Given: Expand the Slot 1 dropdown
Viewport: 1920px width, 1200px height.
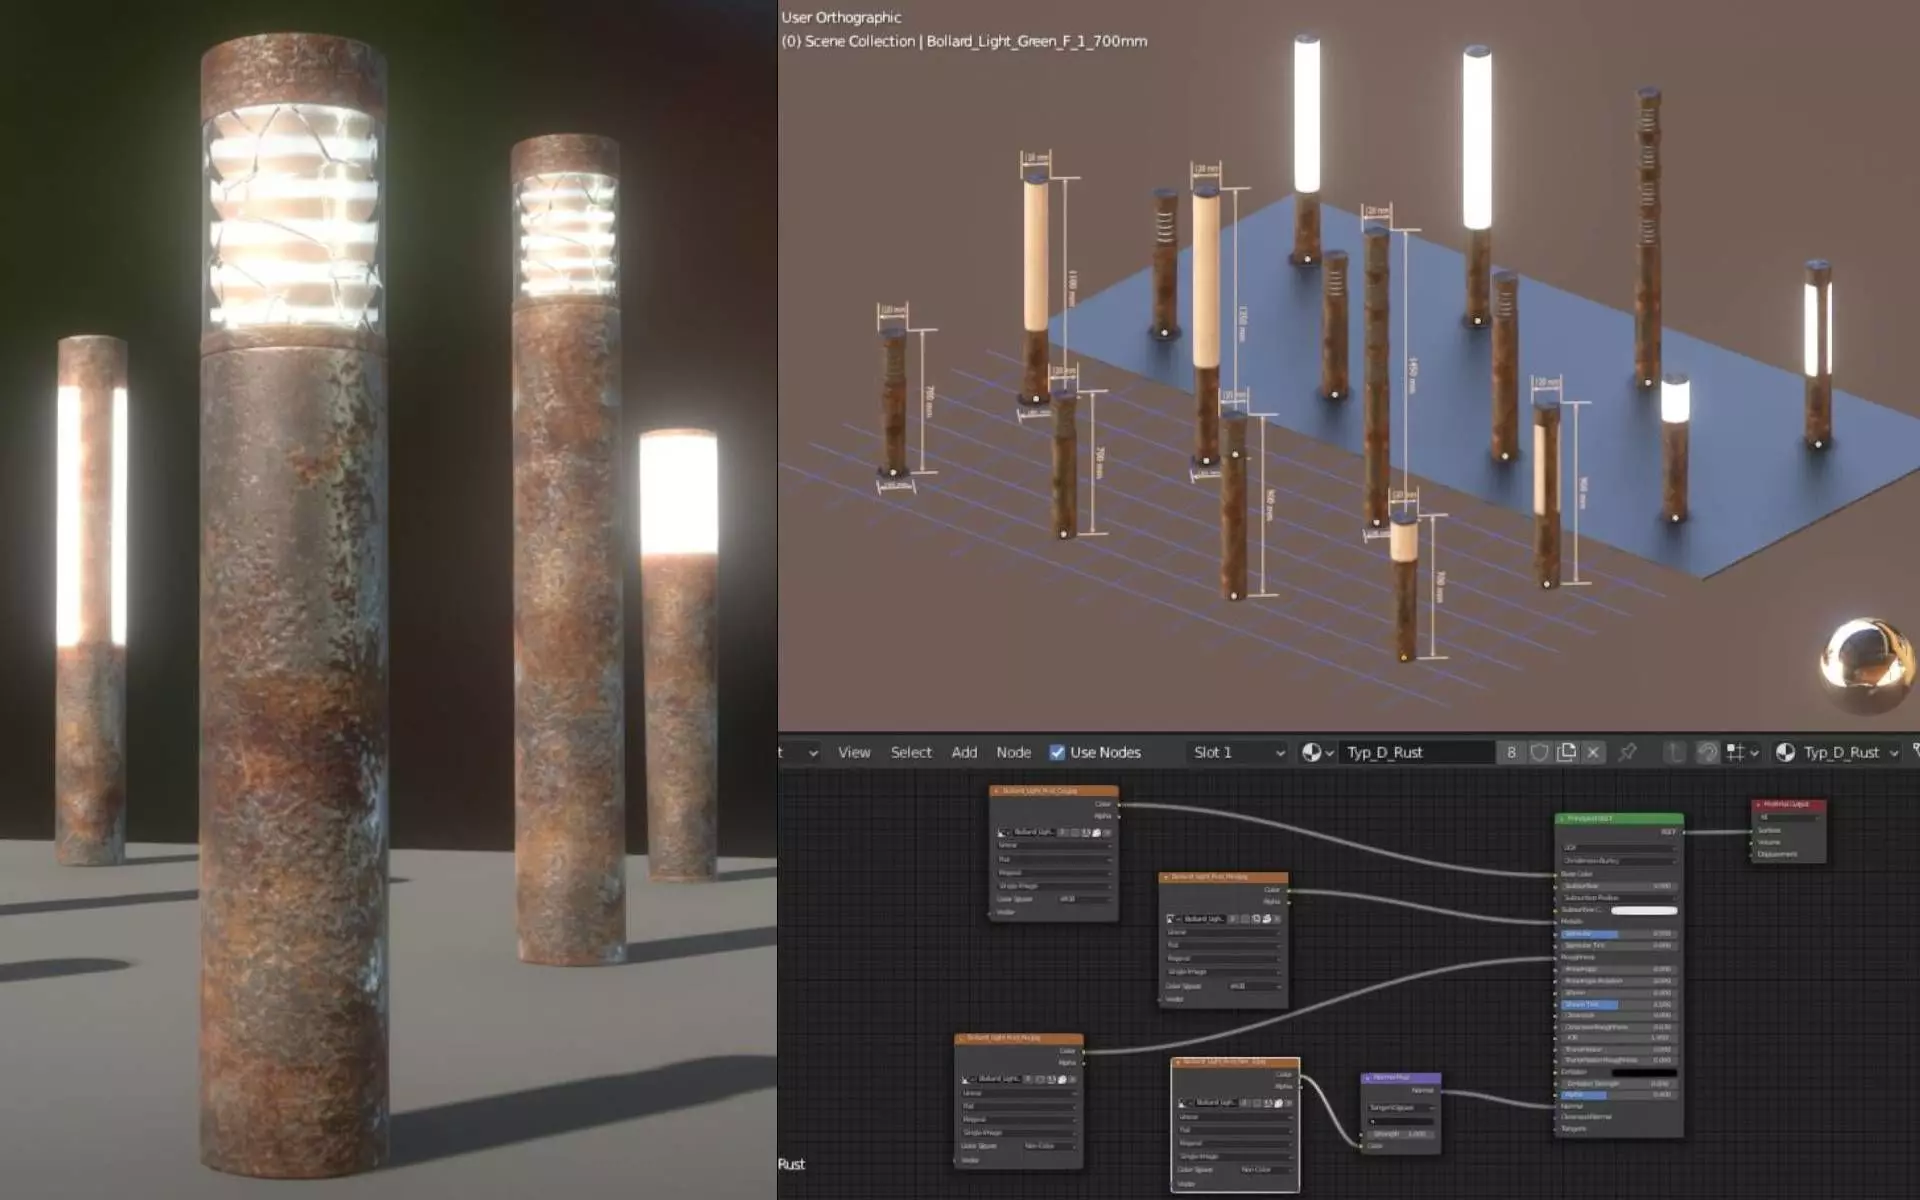Looking at the screenshot, I should coord(1238,752).
